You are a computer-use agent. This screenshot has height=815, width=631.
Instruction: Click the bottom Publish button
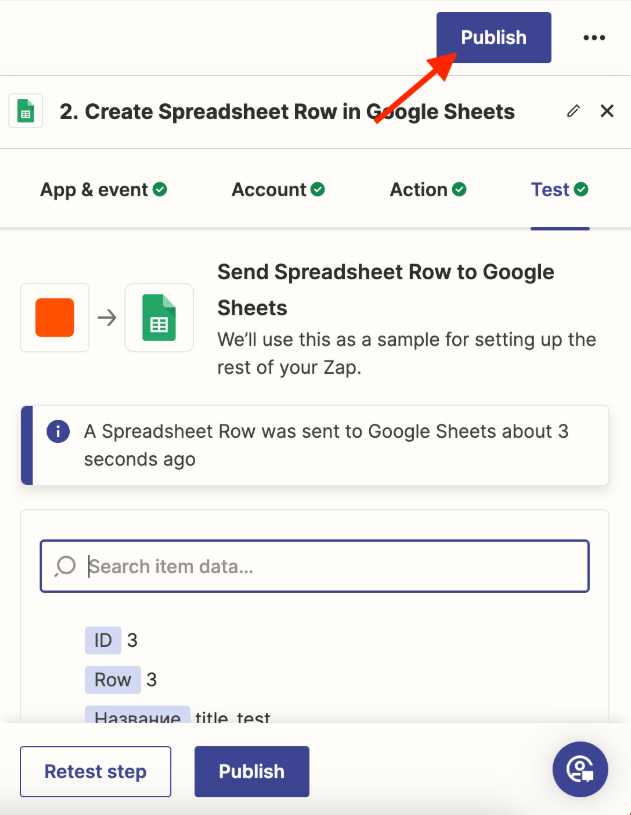coord(251,771)
